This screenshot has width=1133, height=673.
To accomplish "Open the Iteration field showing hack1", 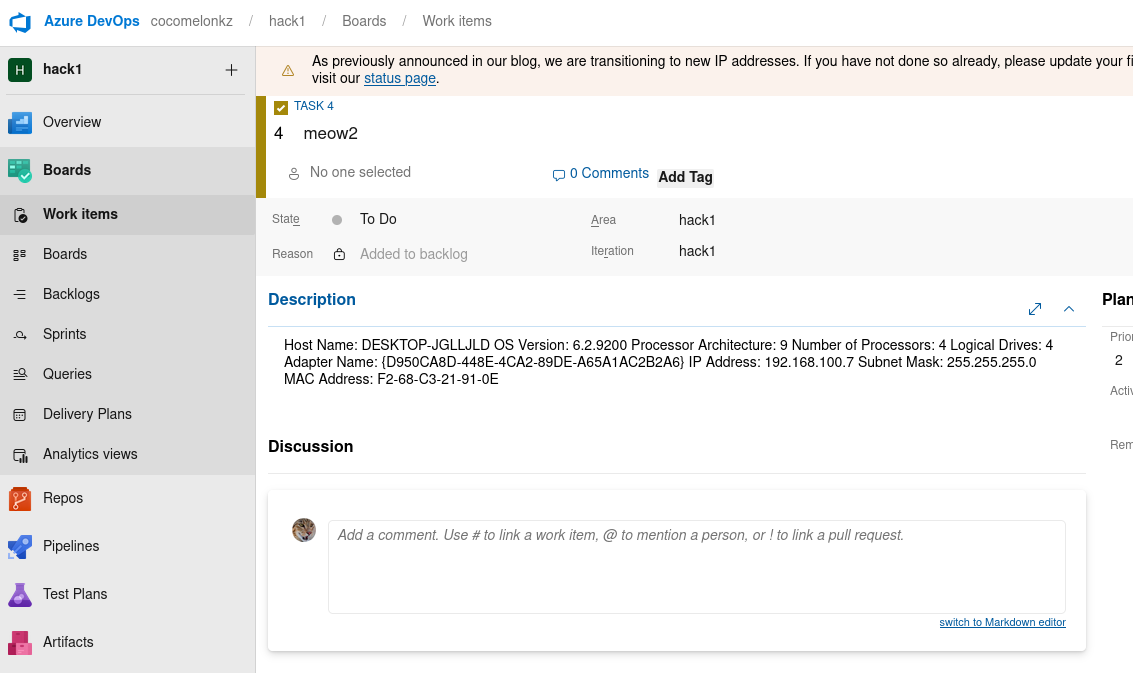I will 697,251.
